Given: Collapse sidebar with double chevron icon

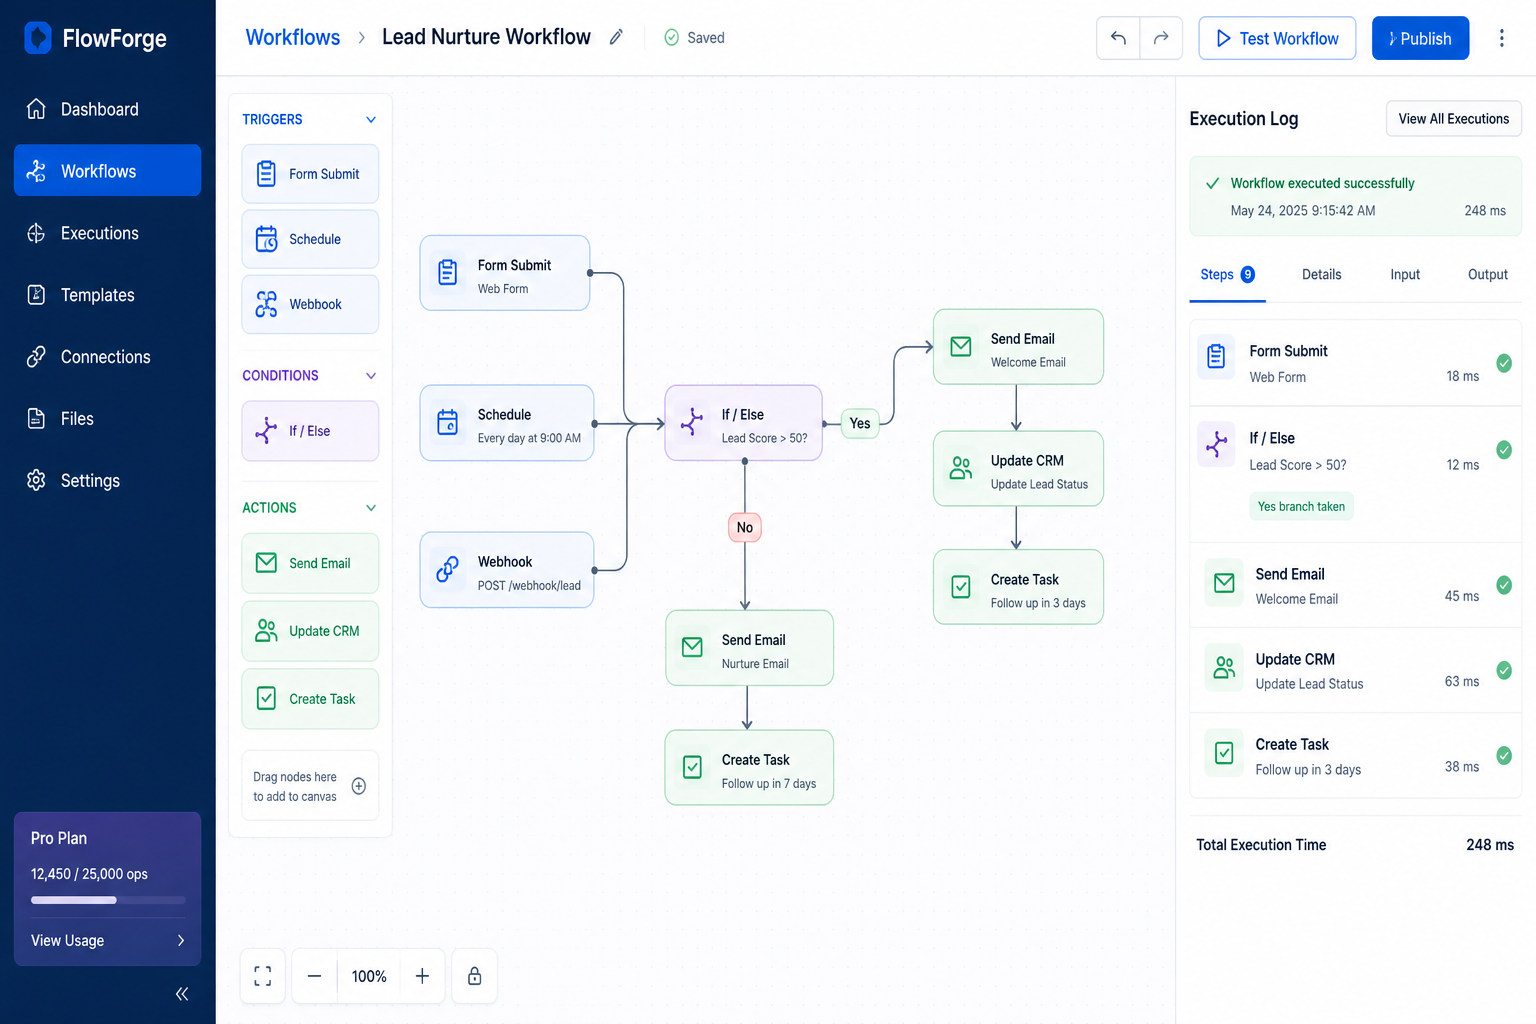Looking at the screenshot, I should [x=182, y=993].
